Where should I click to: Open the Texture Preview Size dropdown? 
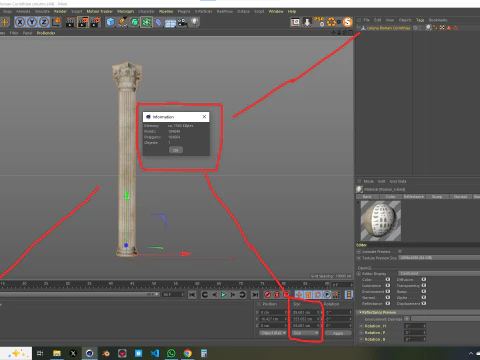pos(439,258)
